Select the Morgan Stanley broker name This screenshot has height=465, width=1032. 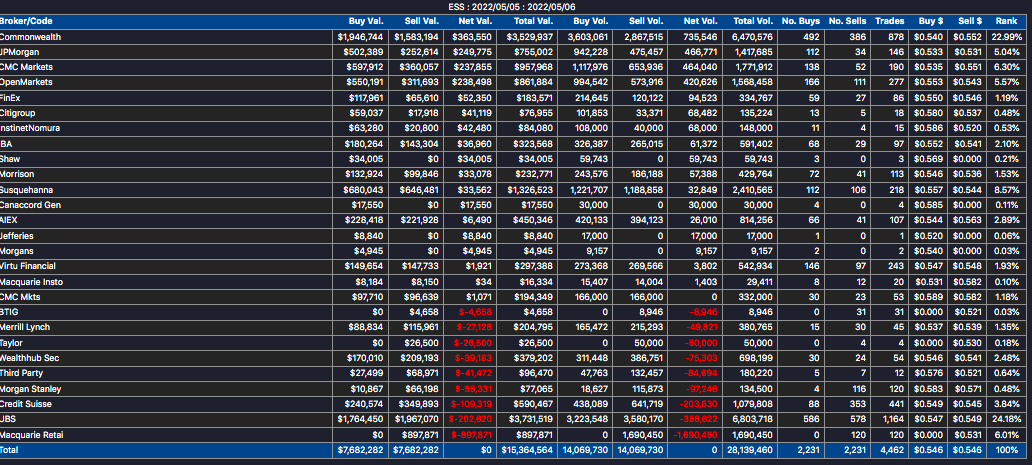click(x=29, y=389)
